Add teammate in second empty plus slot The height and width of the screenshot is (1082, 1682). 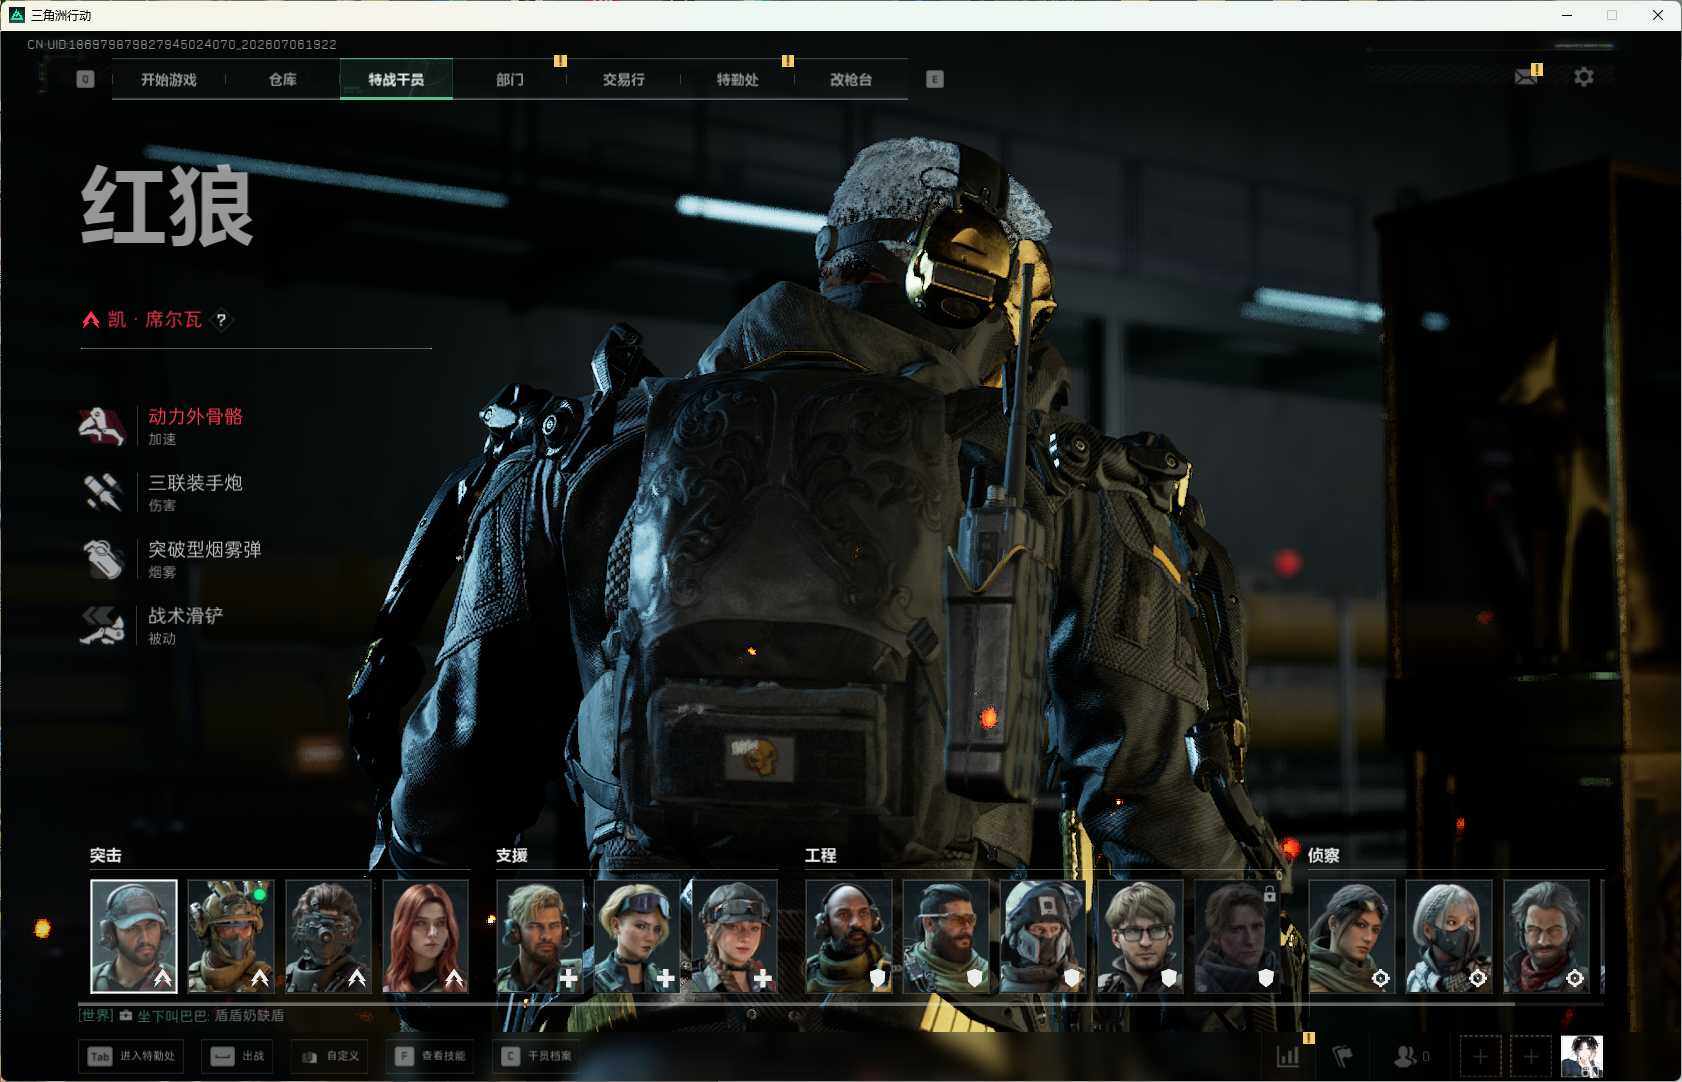pos(1530,1056)
